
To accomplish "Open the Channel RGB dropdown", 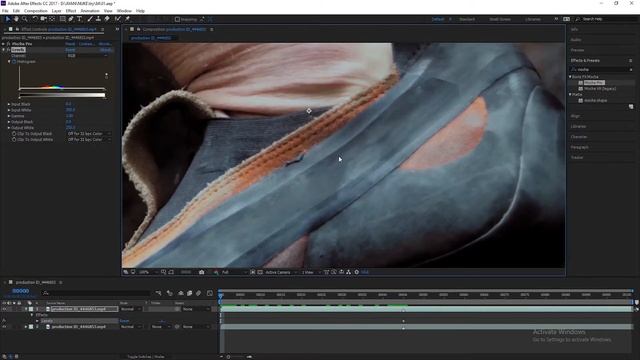I will [x=87, y=56].
